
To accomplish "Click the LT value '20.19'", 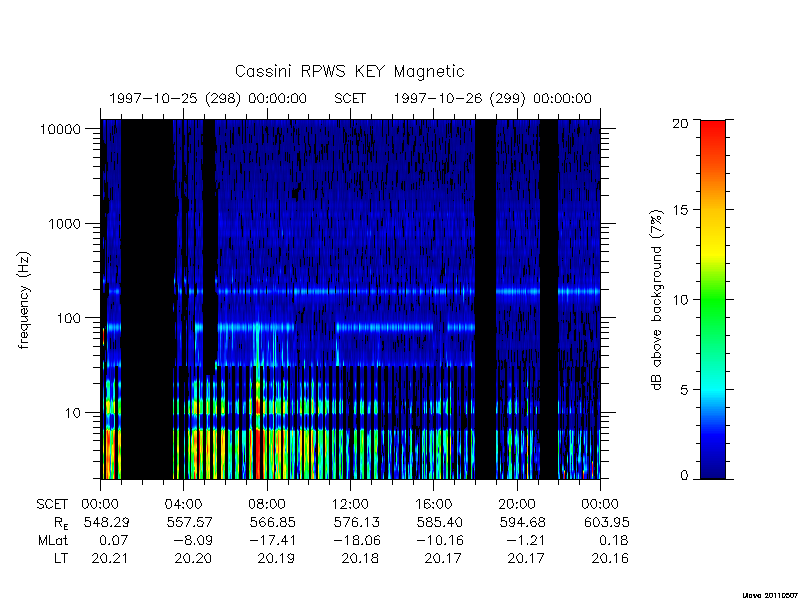I will (x=276, y=558).
